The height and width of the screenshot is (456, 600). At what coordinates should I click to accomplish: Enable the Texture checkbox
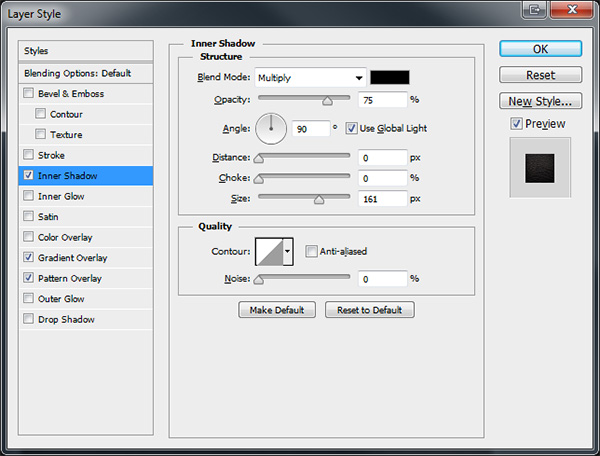[x=40, y=134]
